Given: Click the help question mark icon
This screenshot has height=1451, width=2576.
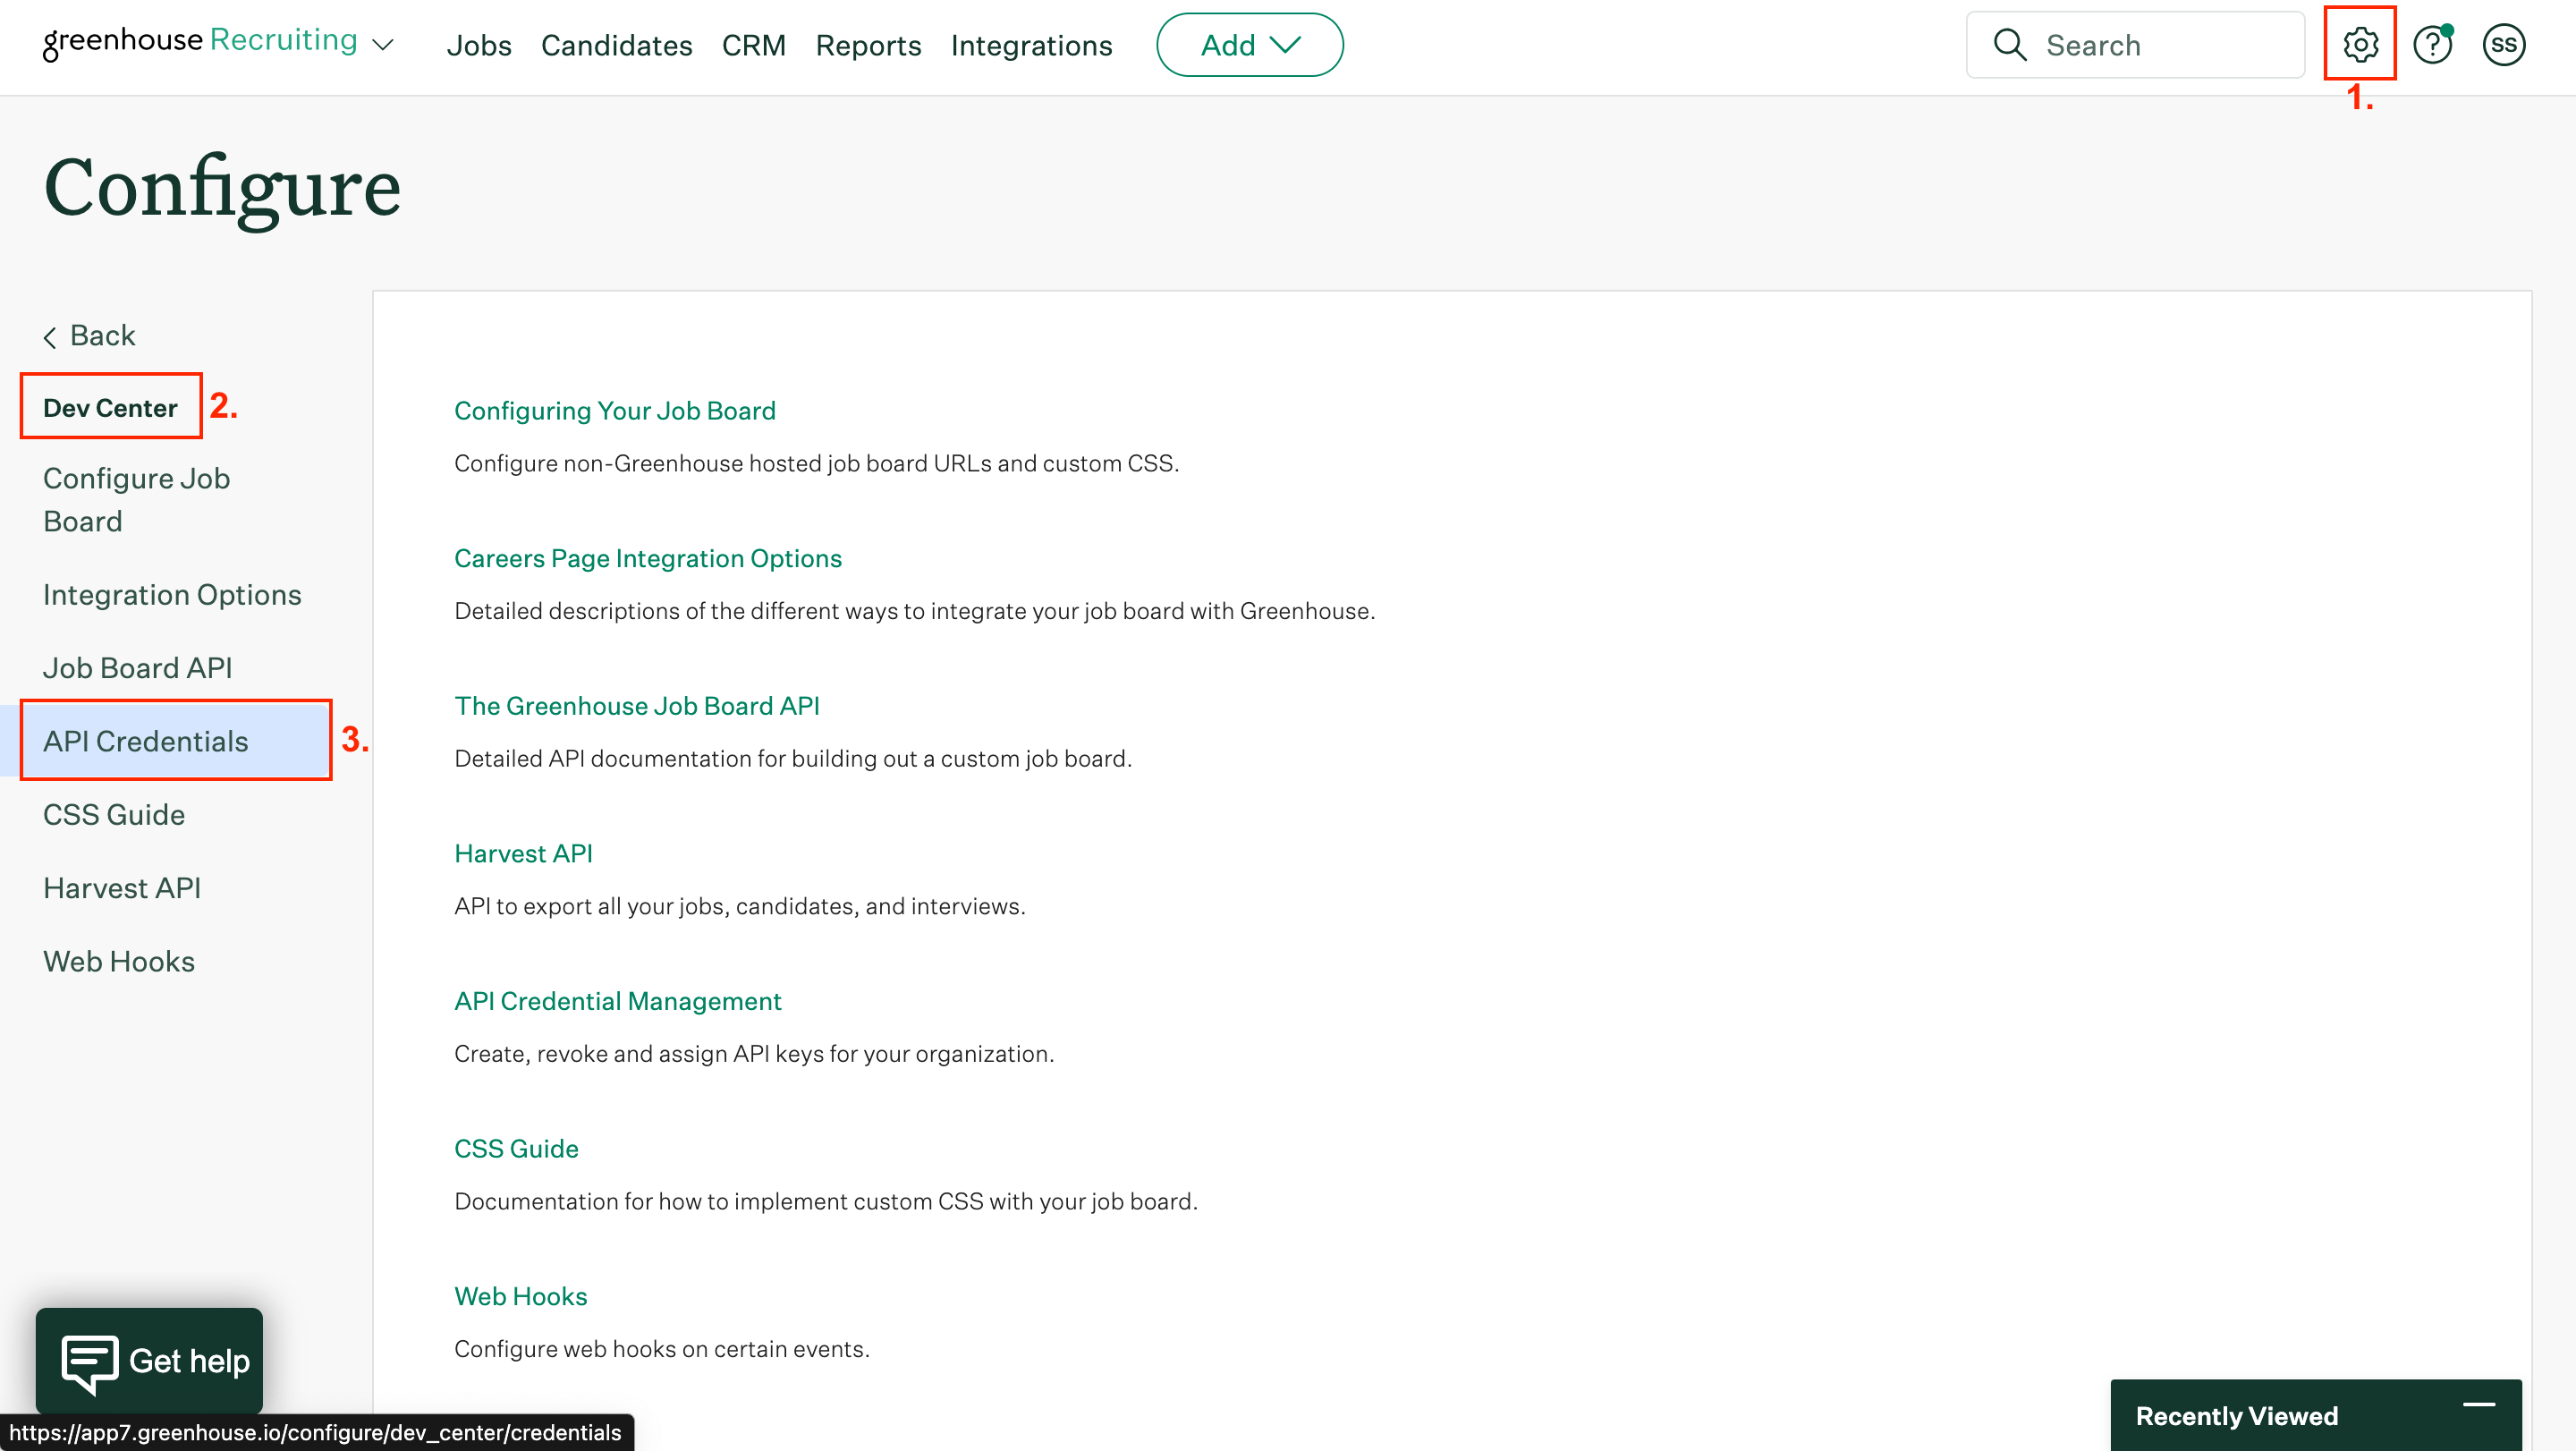Looking at the screenshot, I should (2432, 45).
